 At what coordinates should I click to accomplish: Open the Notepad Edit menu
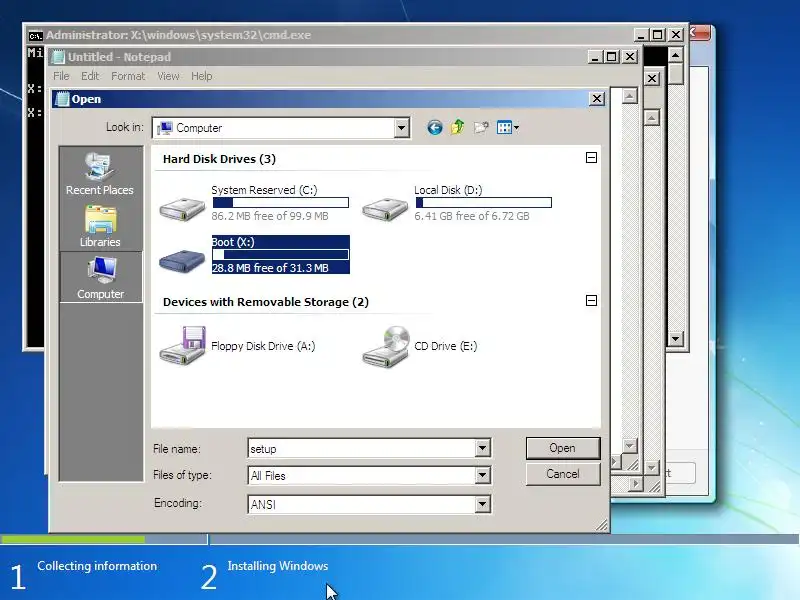[x=90, y=76]
